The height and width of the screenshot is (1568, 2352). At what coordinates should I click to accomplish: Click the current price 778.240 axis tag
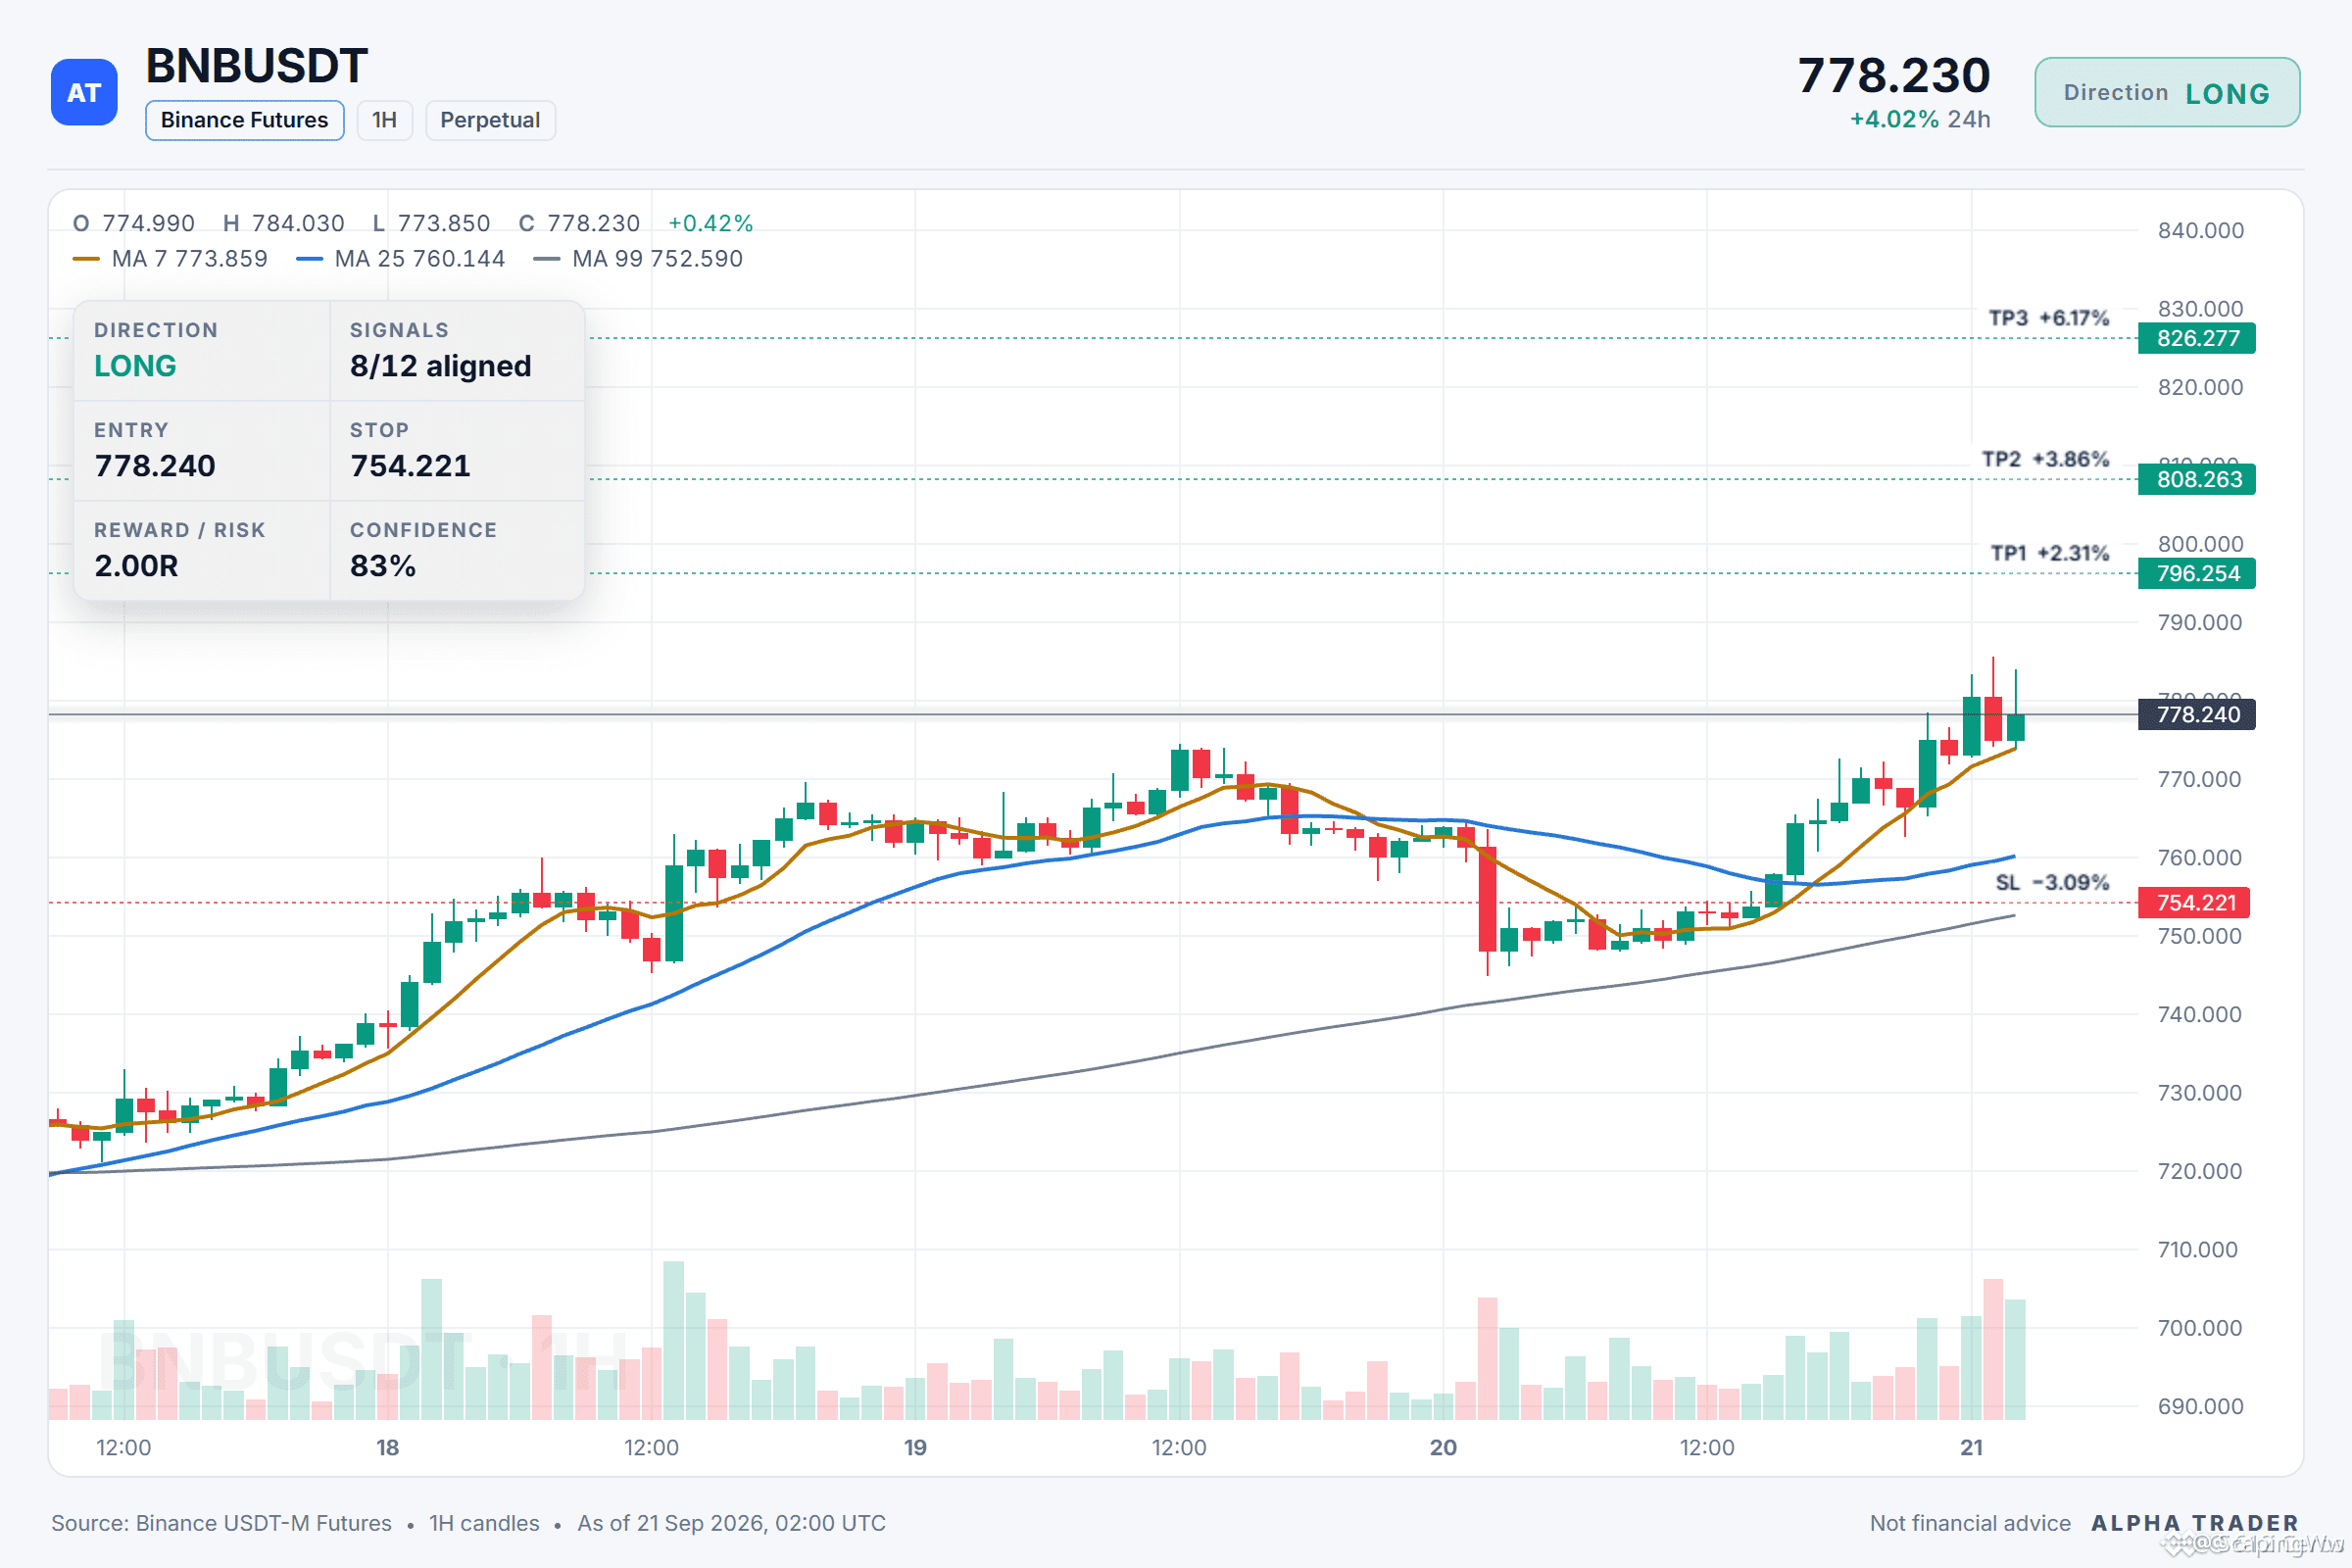point(2197,714)
